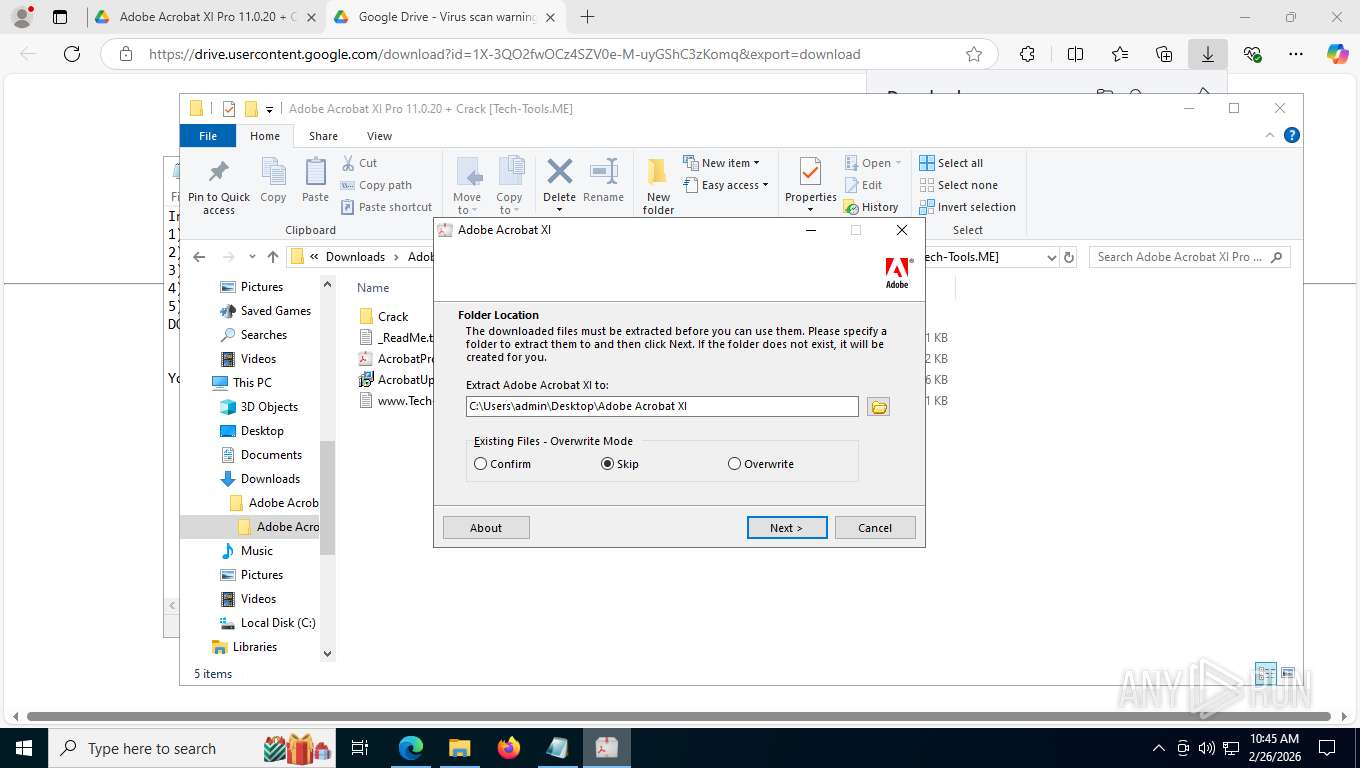Click the Back arrow in Explorer

click(199, 257)
